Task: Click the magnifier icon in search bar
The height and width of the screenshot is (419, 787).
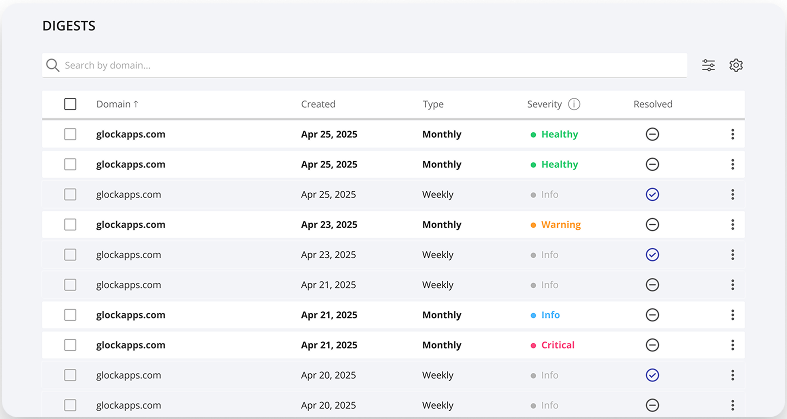Action: [x=53, y=66]
